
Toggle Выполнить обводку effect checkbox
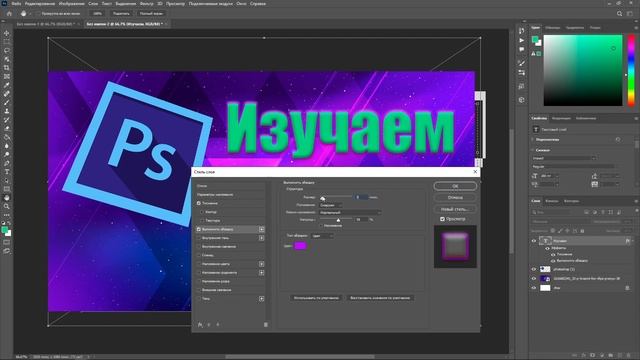click(199, 229)
